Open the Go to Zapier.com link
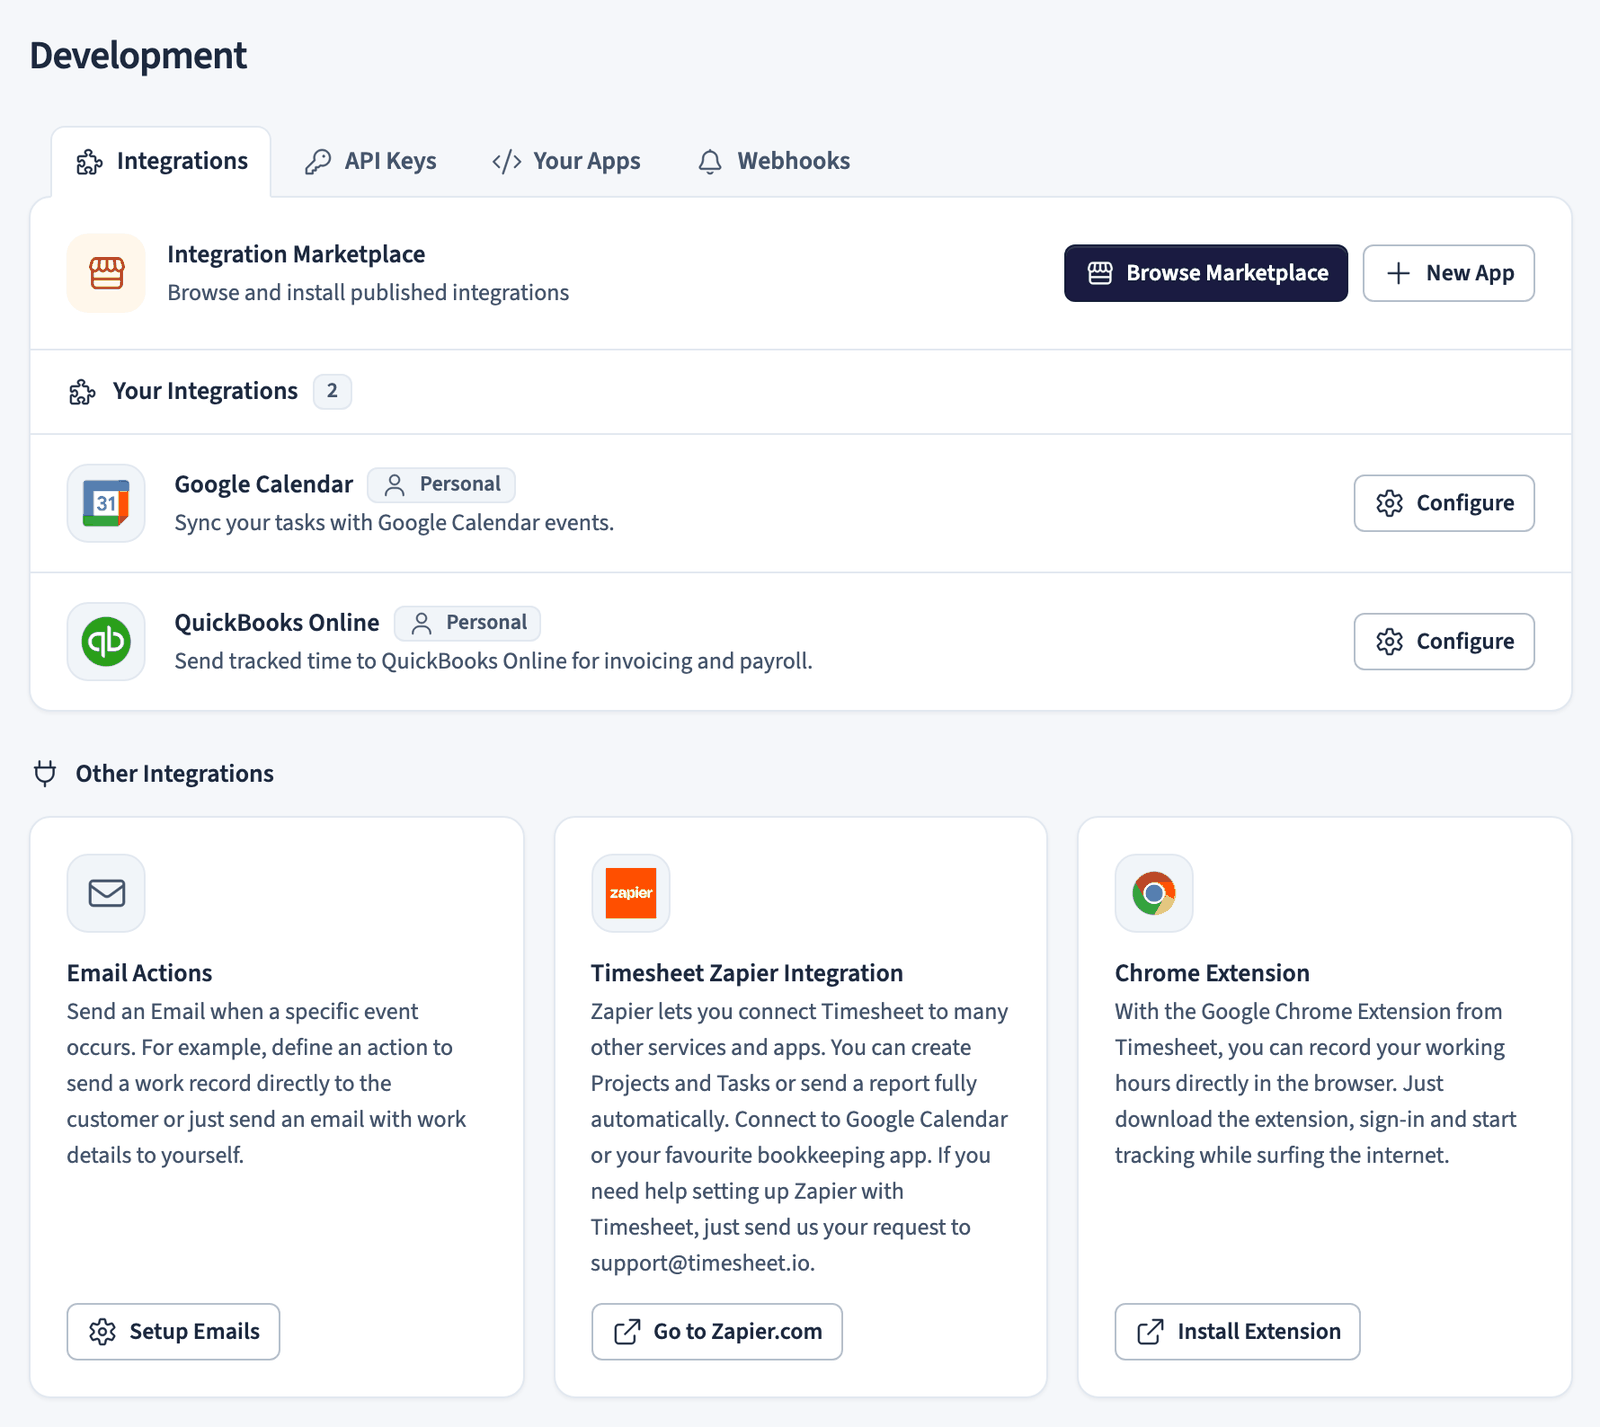 (x=717, y=1331)
